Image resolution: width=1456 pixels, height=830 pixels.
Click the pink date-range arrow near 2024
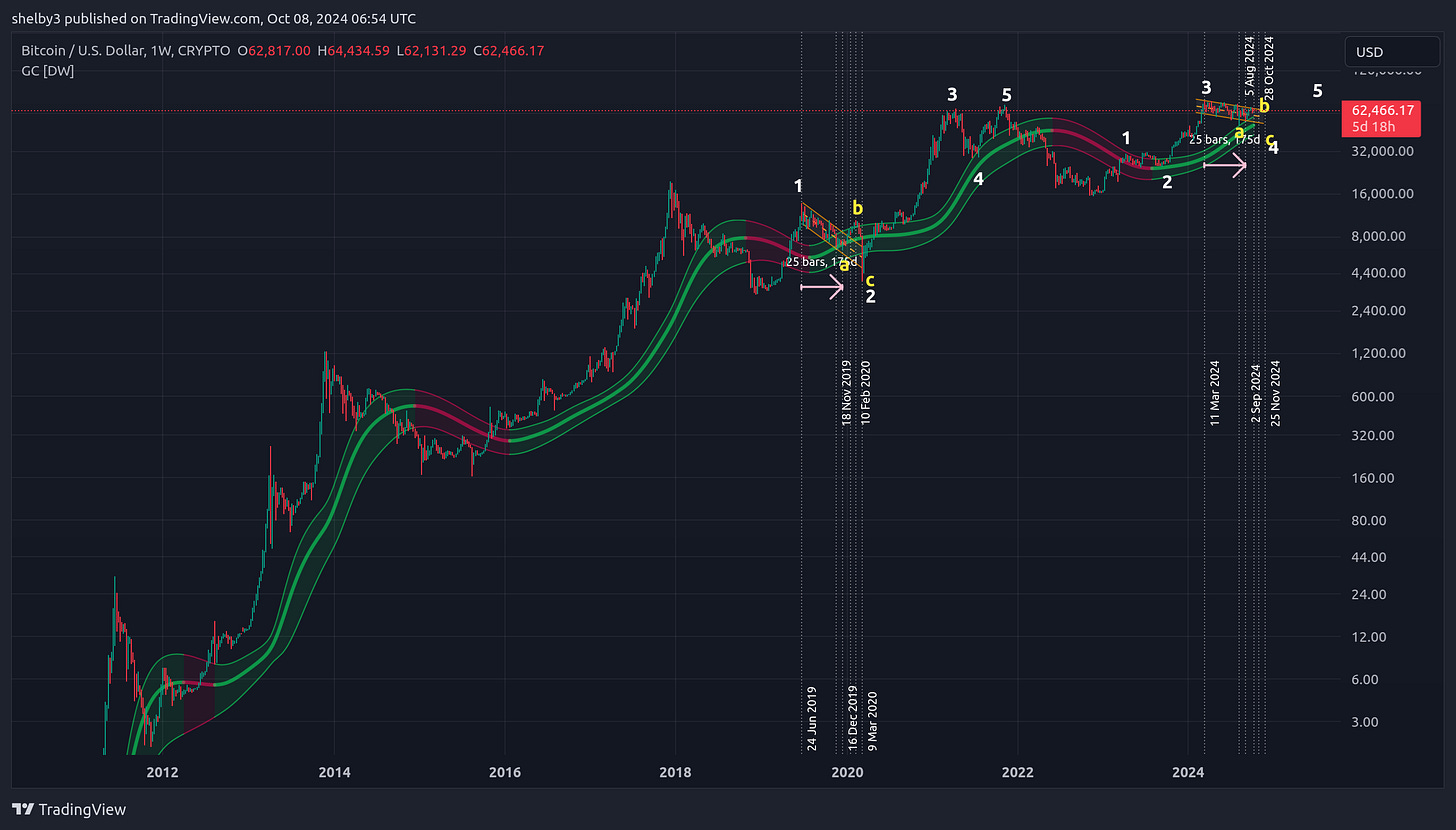point(1225,165)
